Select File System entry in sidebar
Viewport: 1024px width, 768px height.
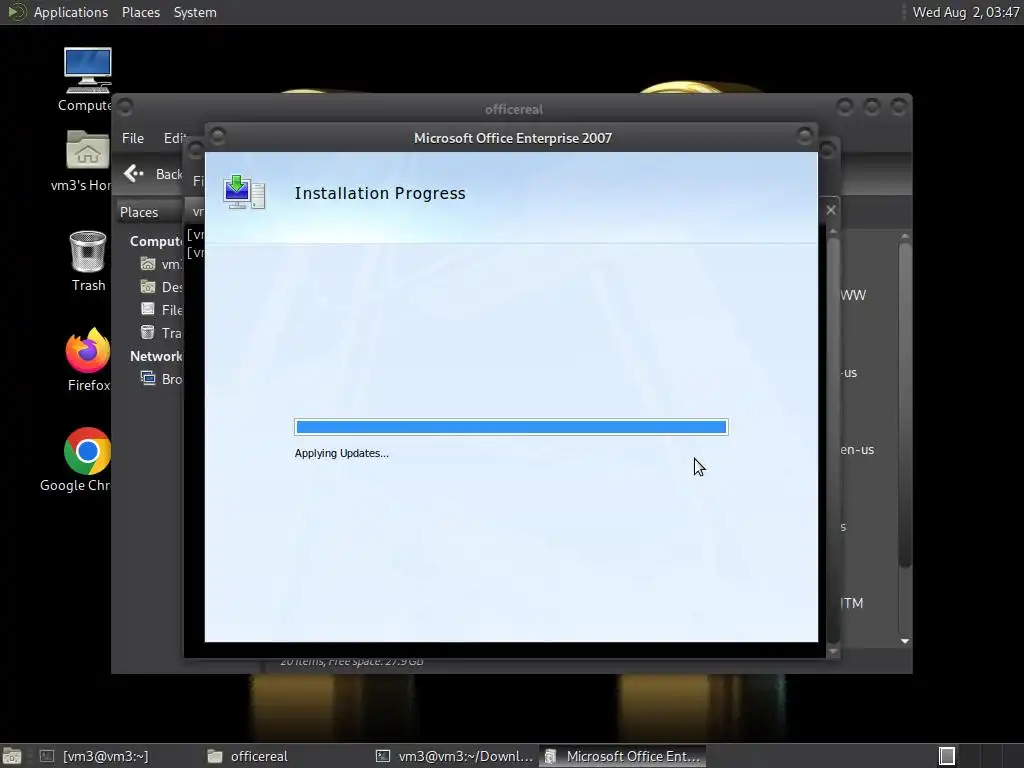161,310
